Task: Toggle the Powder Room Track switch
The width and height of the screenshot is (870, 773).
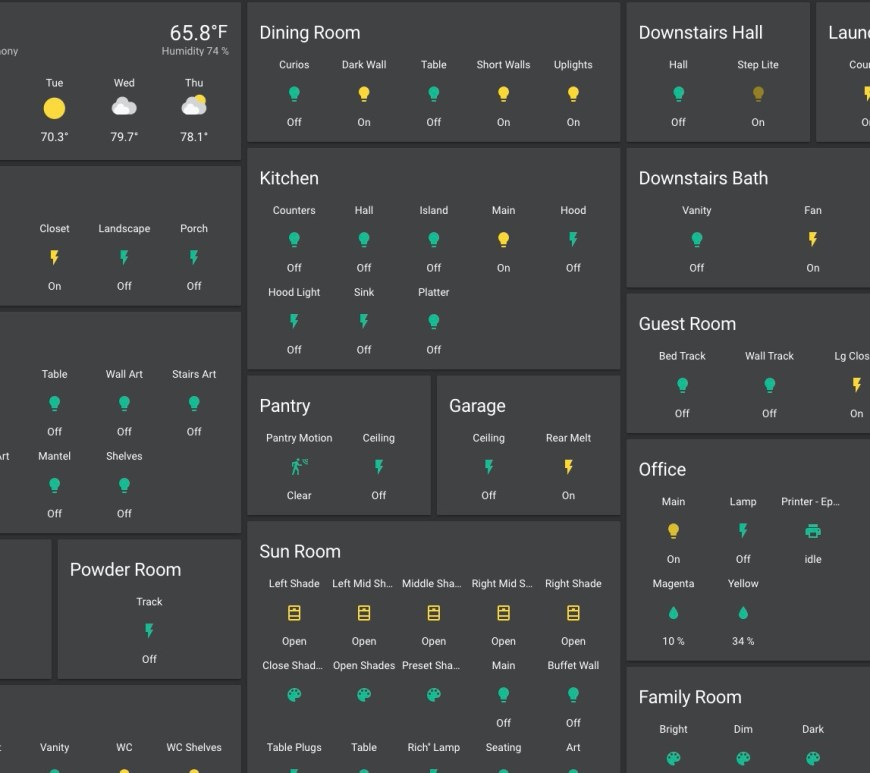Action: (x=149, y=630)
